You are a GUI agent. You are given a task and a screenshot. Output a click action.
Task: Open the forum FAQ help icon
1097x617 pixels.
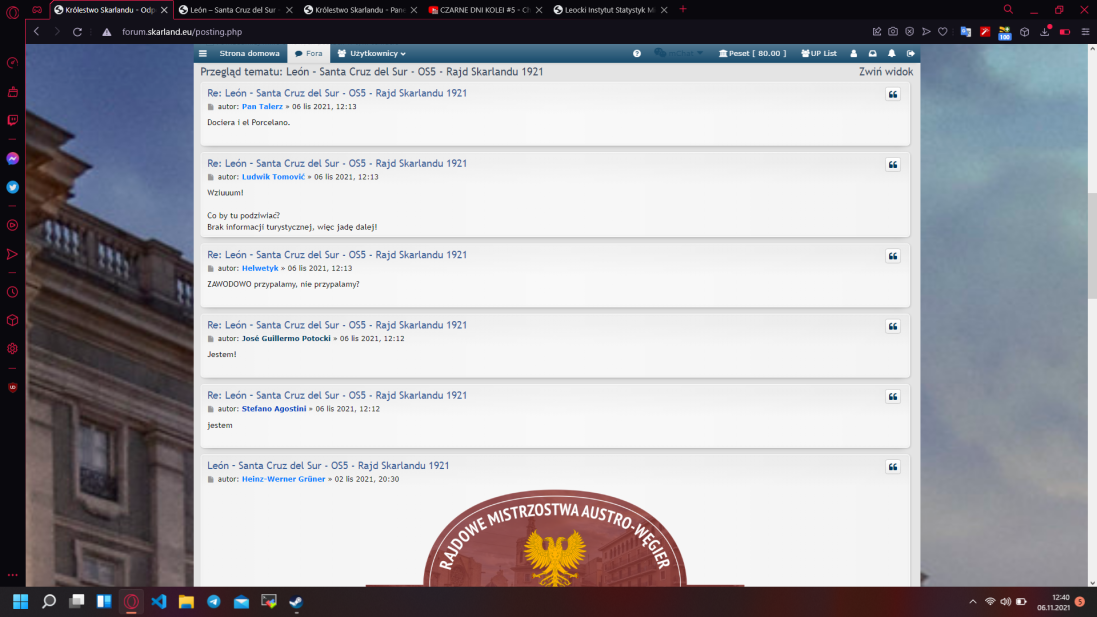point(637,53)
